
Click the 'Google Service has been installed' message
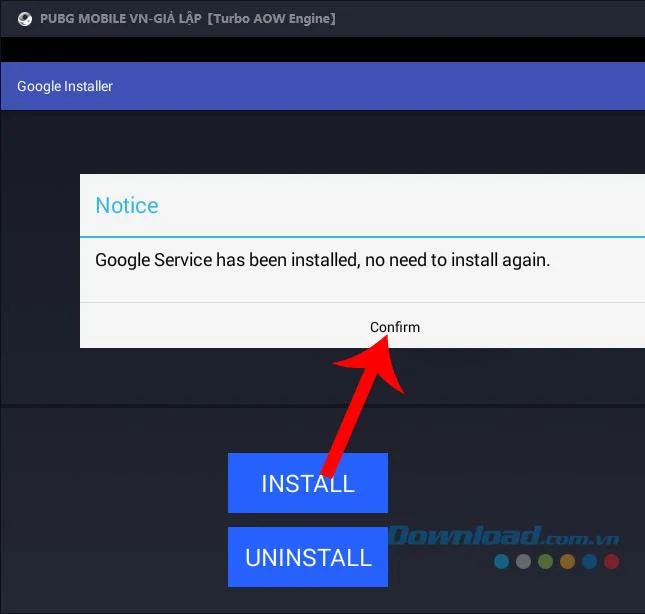point(322,260)
